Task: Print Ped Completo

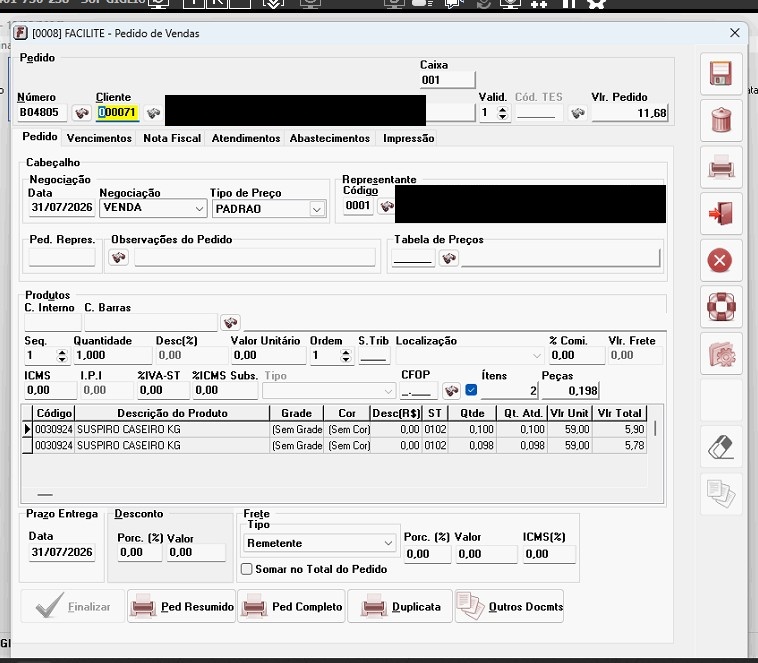Action: pyautogui.click(x=292, y=606)
